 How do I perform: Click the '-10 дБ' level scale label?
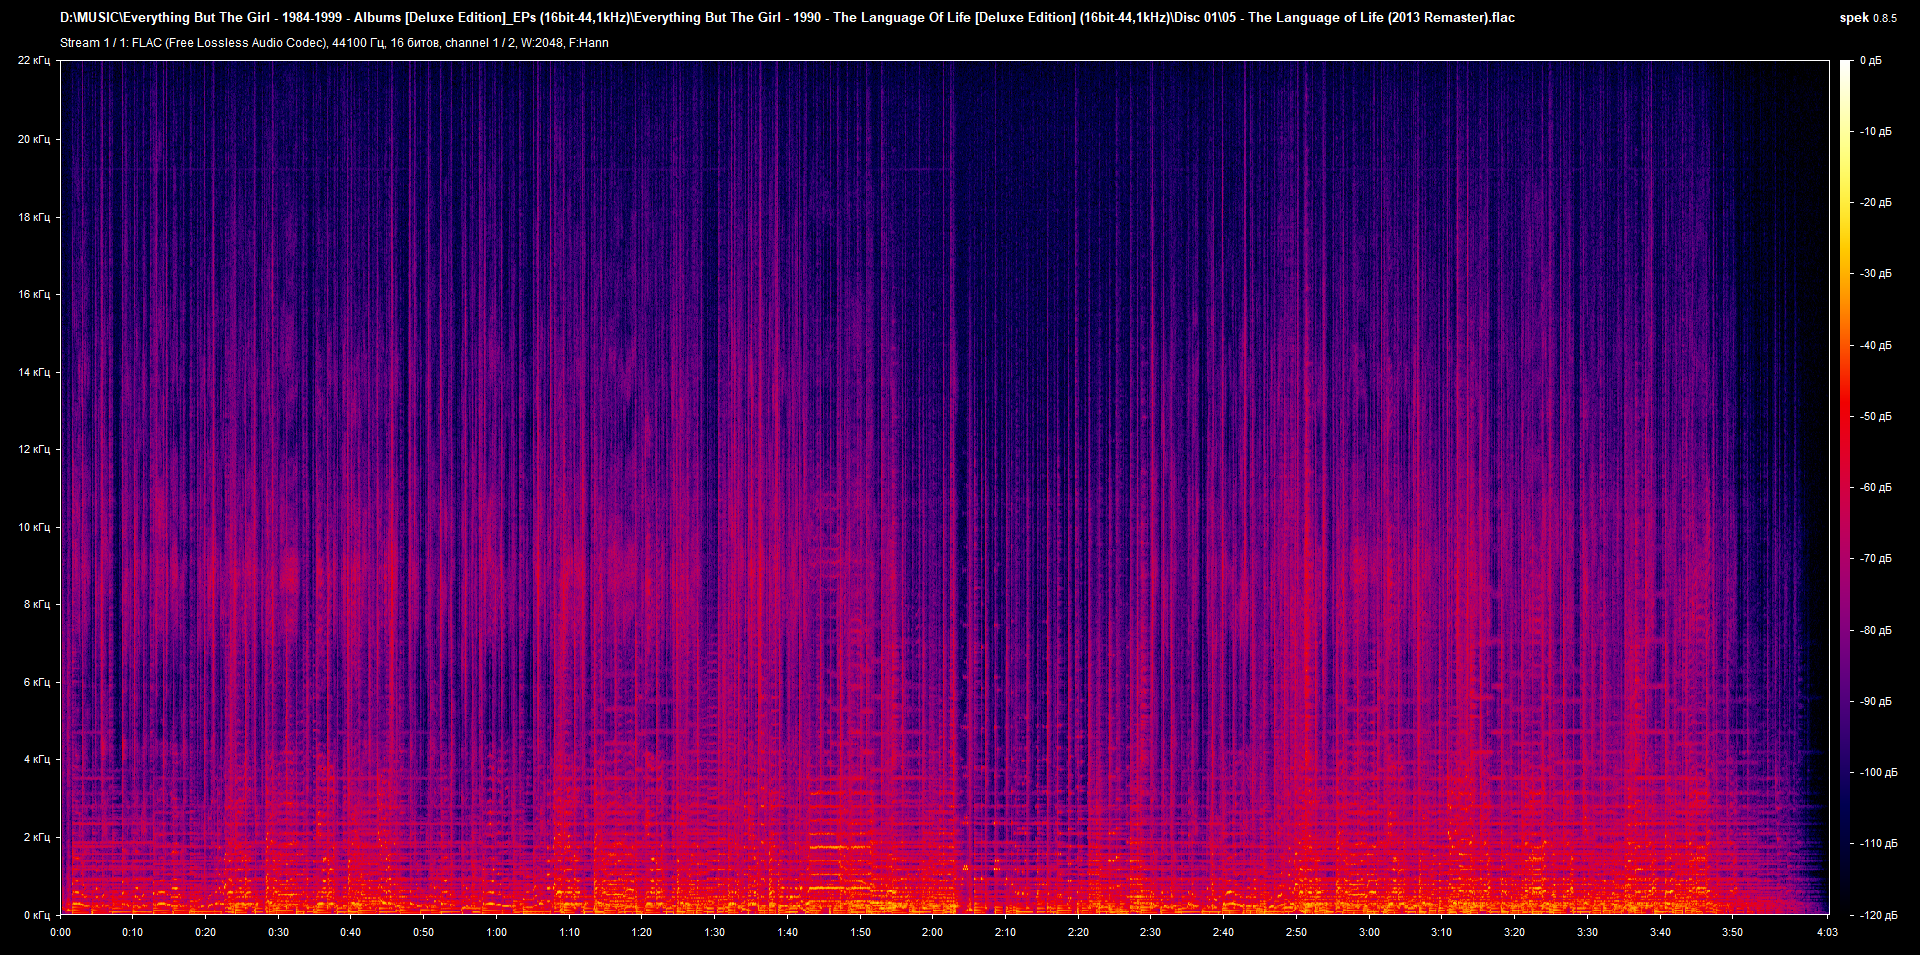coord(1875,131)
